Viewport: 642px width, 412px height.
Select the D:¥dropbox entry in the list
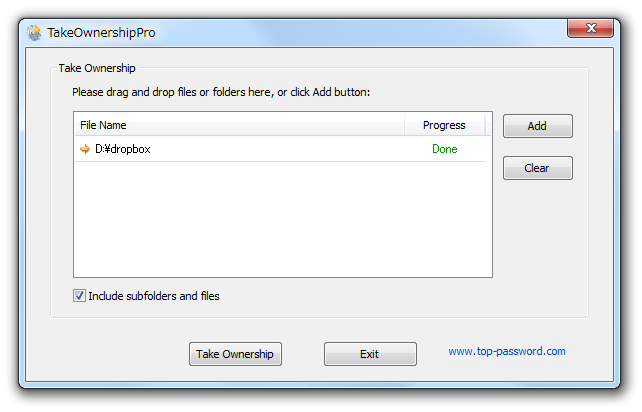tap(280, 149)
